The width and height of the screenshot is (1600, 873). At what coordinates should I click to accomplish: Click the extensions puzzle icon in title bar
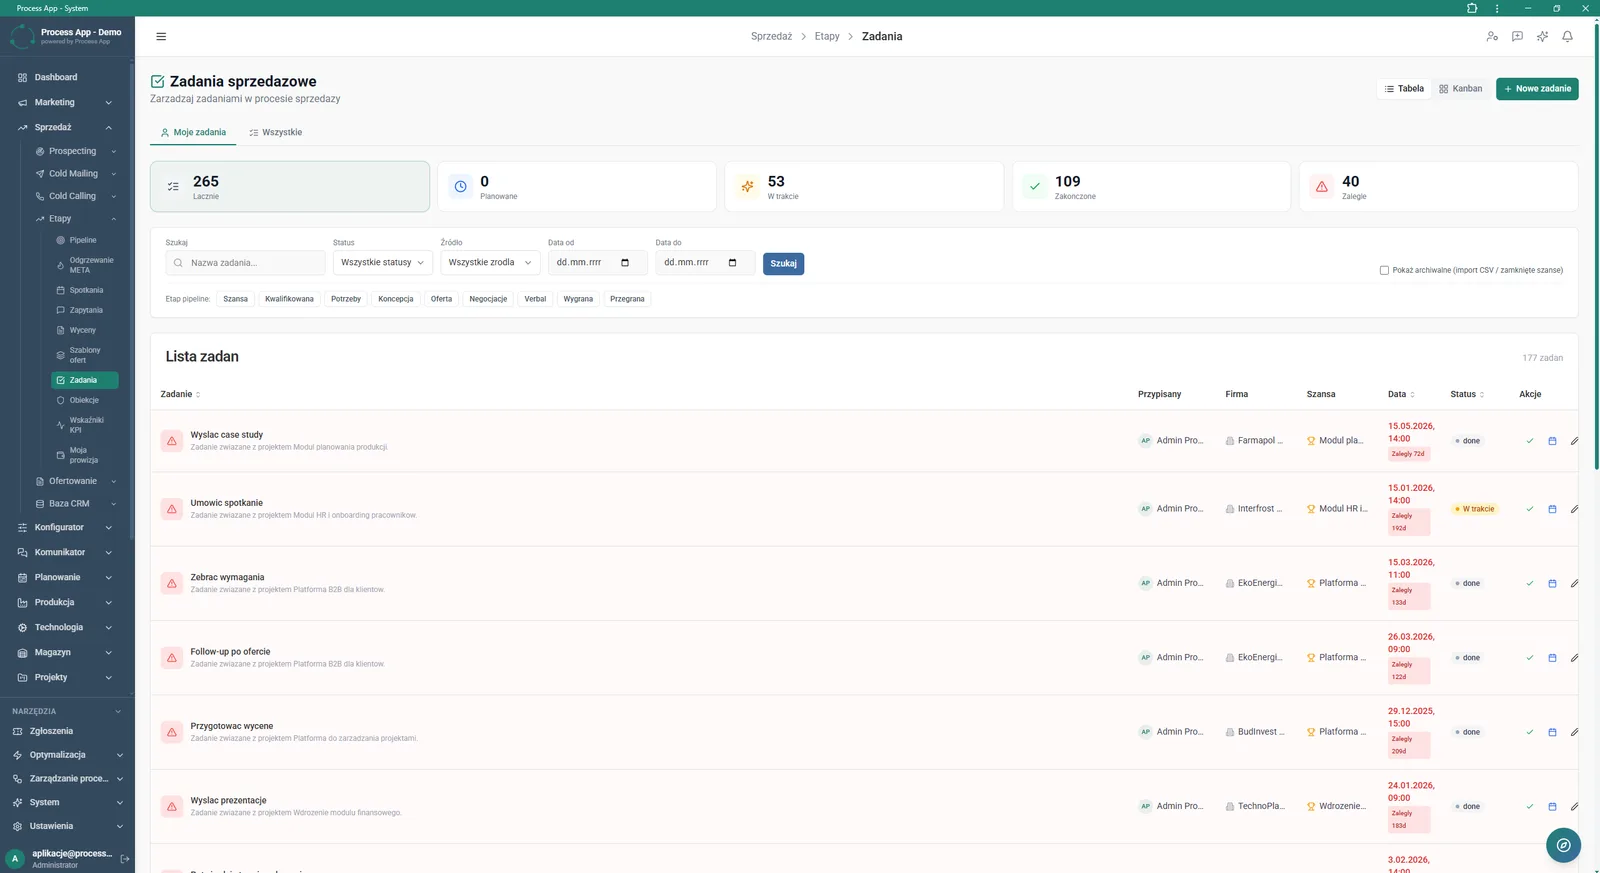pyautogui.click(x=1472, y=8)
